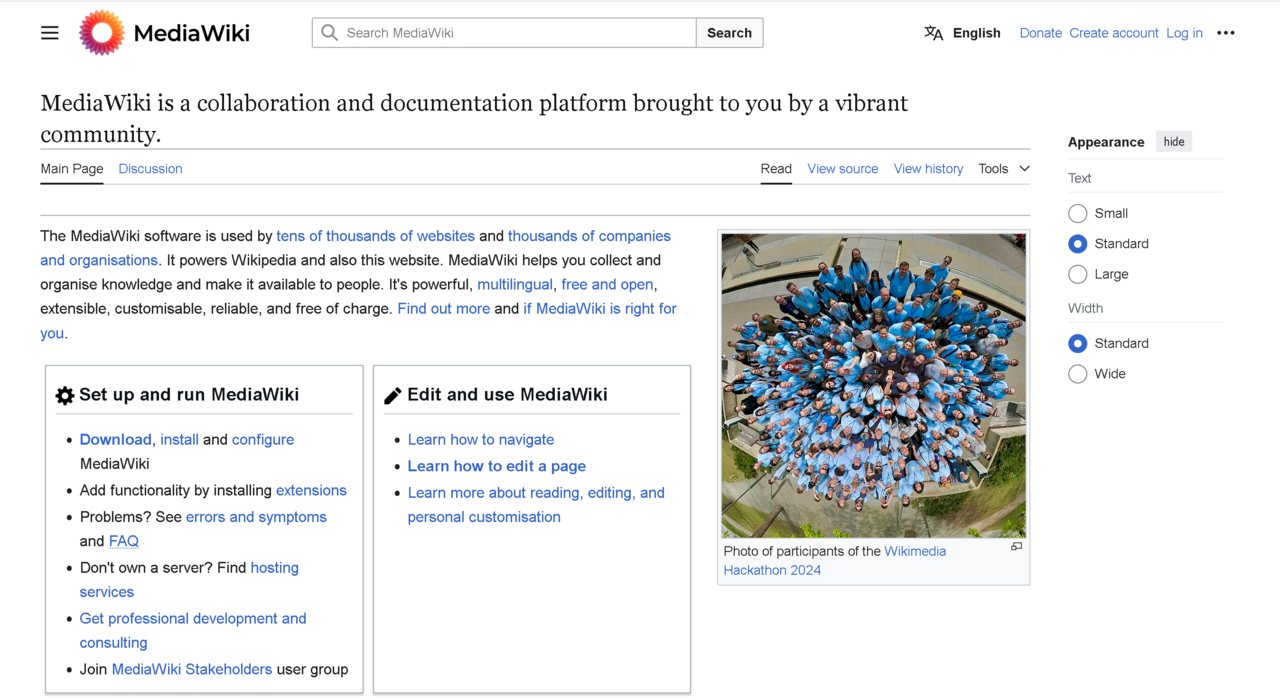The height and width of the screenshot is (700, 1280).
Task: Switch to the Main Page tab
Action: coord(72,169)
